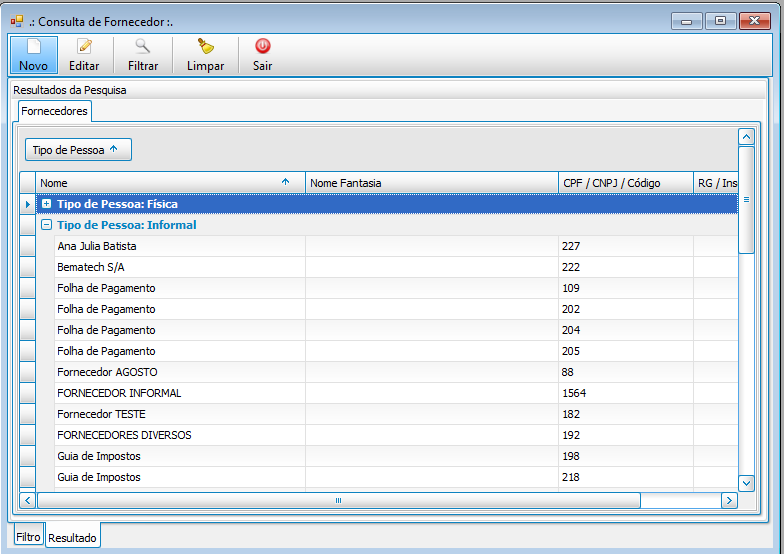This screenshot has width=784, height=554.
Task: Select Folha de Pagamento with code 202
Action: click(396, 309)
